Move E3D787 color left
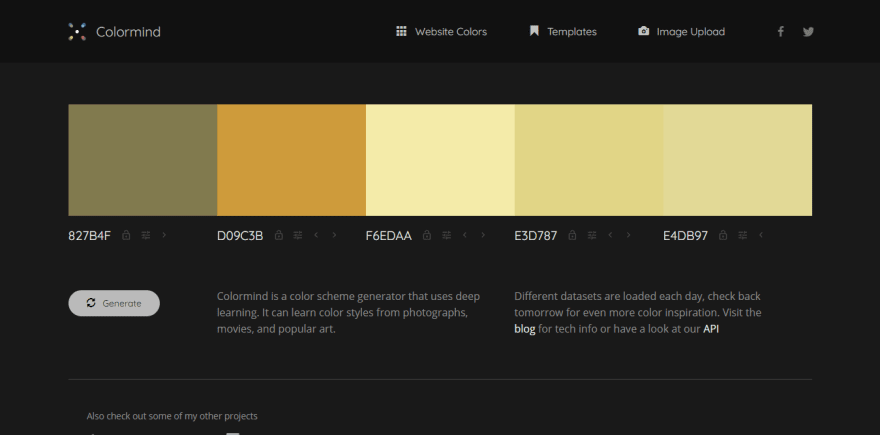This screenshot has width=880, height=435. [x=610, y=235]
